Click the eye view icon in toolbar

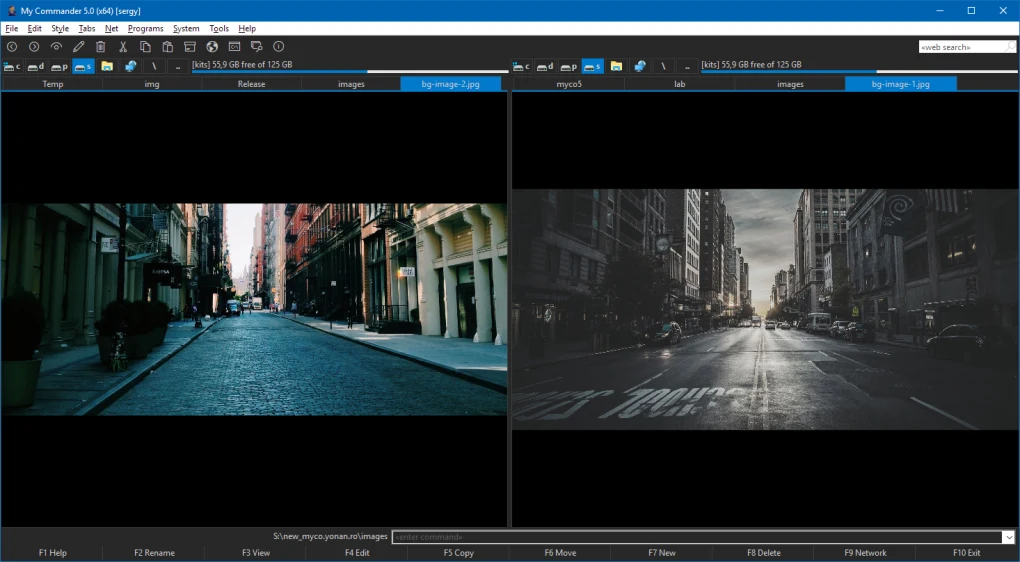coord(56,47)
